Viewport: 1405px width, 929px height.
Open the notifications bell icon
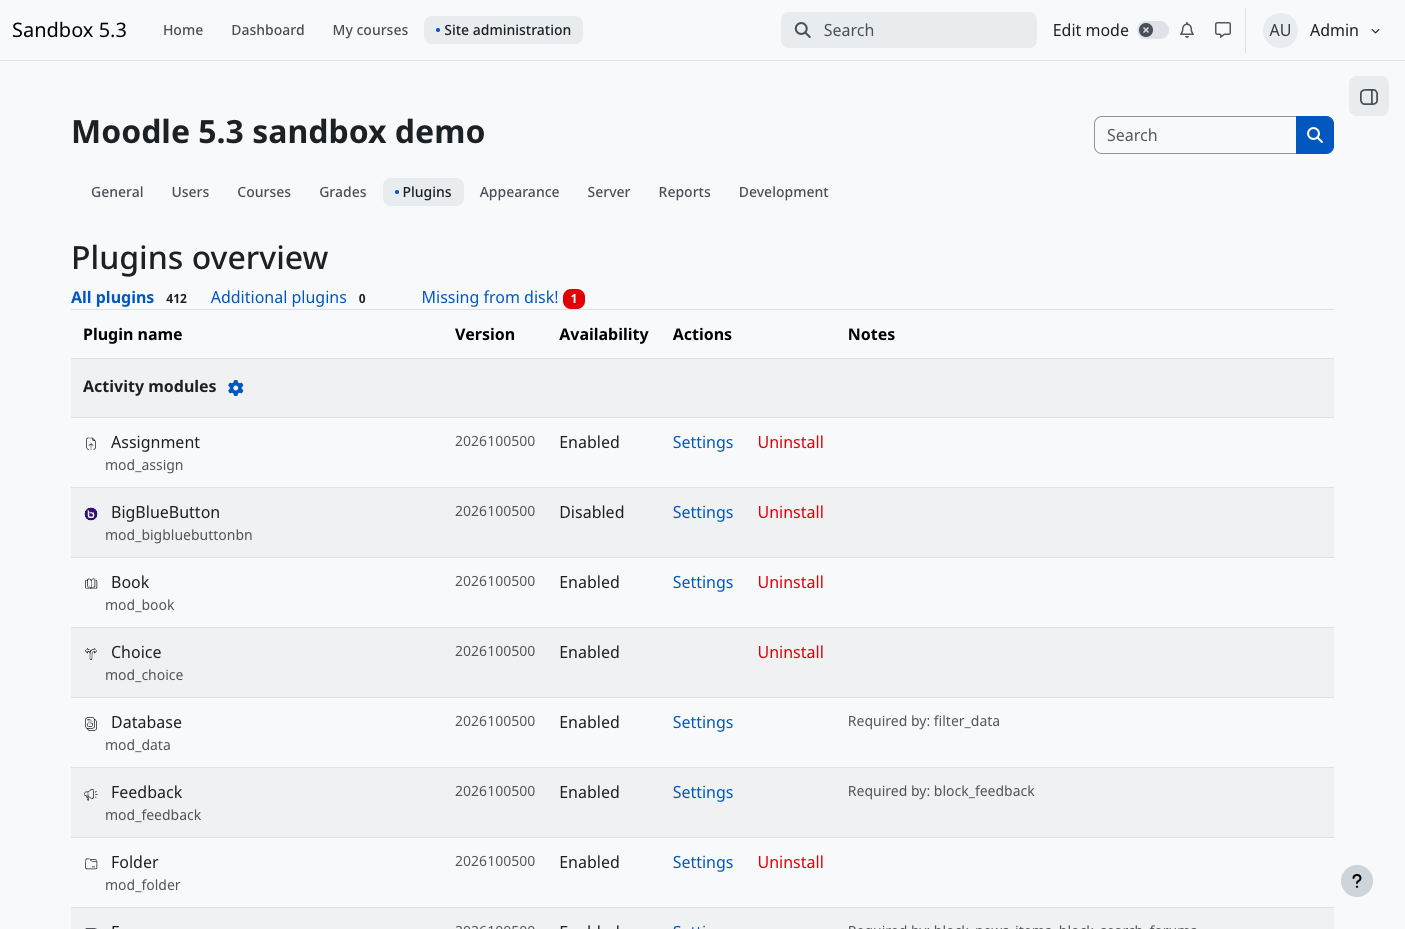click(1187, 30)
